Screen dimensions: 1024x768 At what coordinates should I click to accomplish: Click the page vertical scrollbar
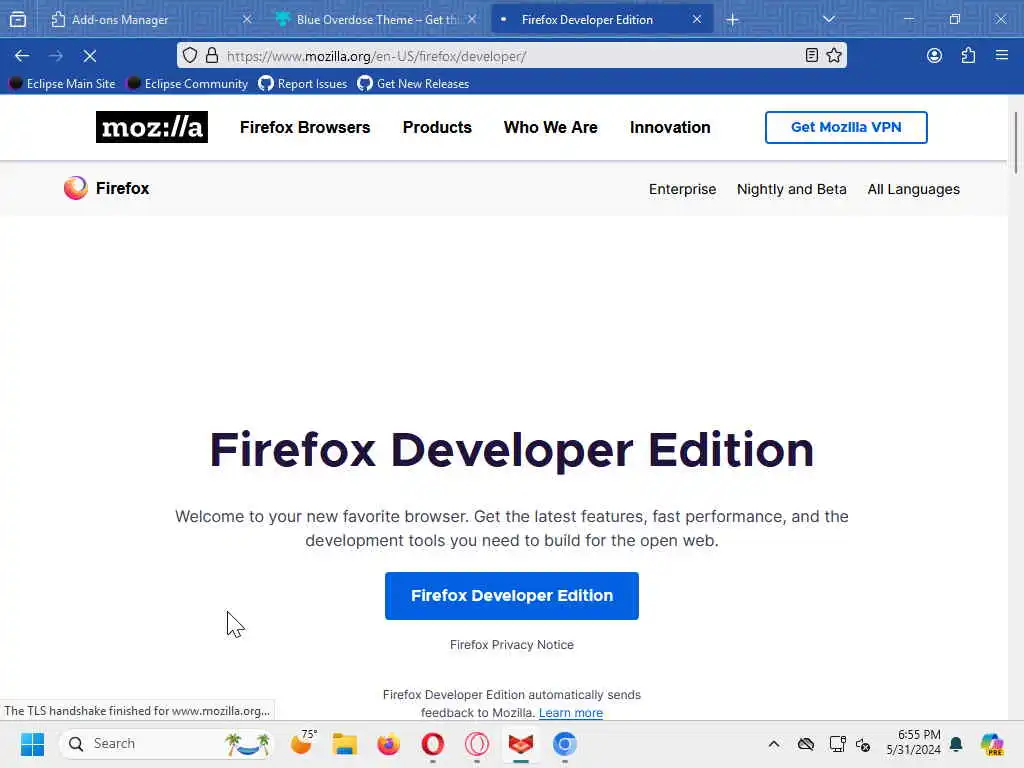1016,144
